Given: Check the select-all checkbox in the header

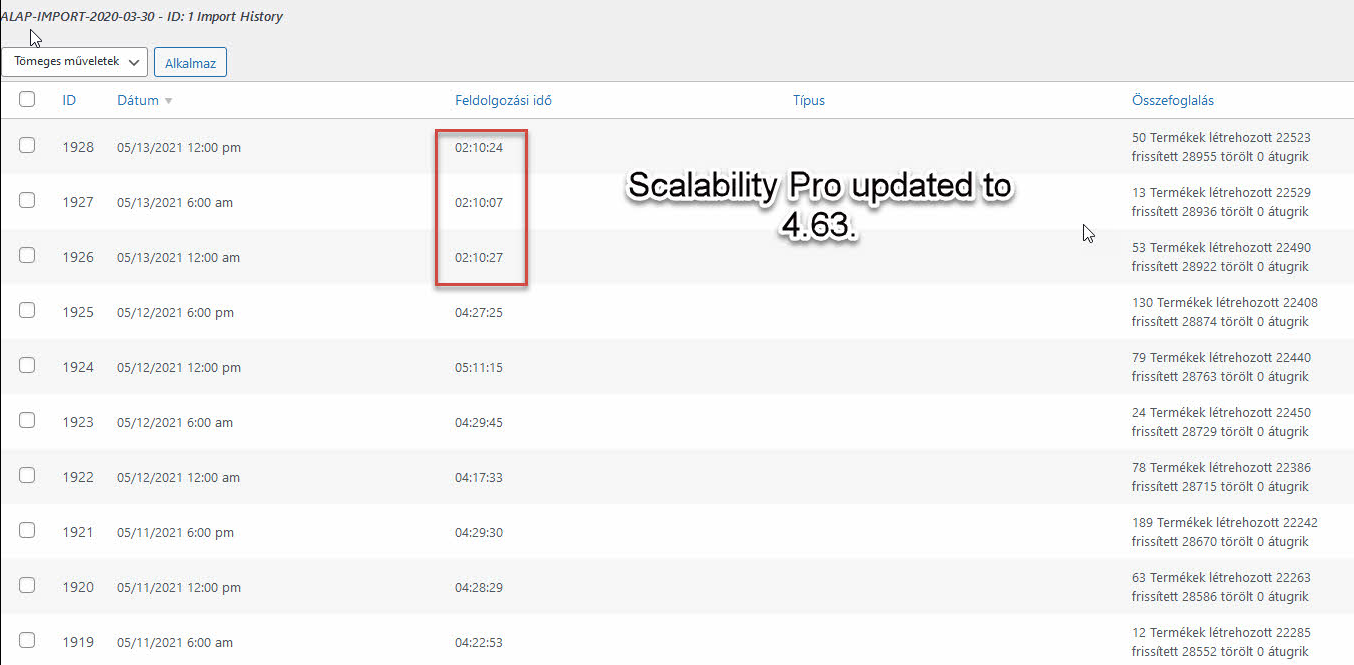Looking at the screenshot, I should coord(27,99).
